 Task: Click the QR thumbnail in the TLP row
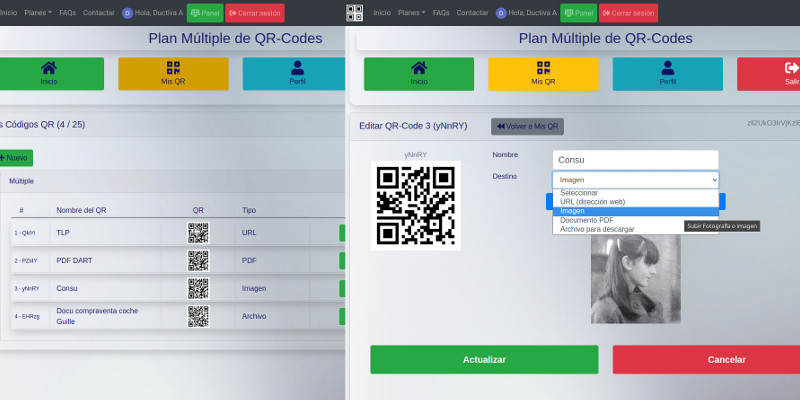pyautogui.click(x=198, y=233)
